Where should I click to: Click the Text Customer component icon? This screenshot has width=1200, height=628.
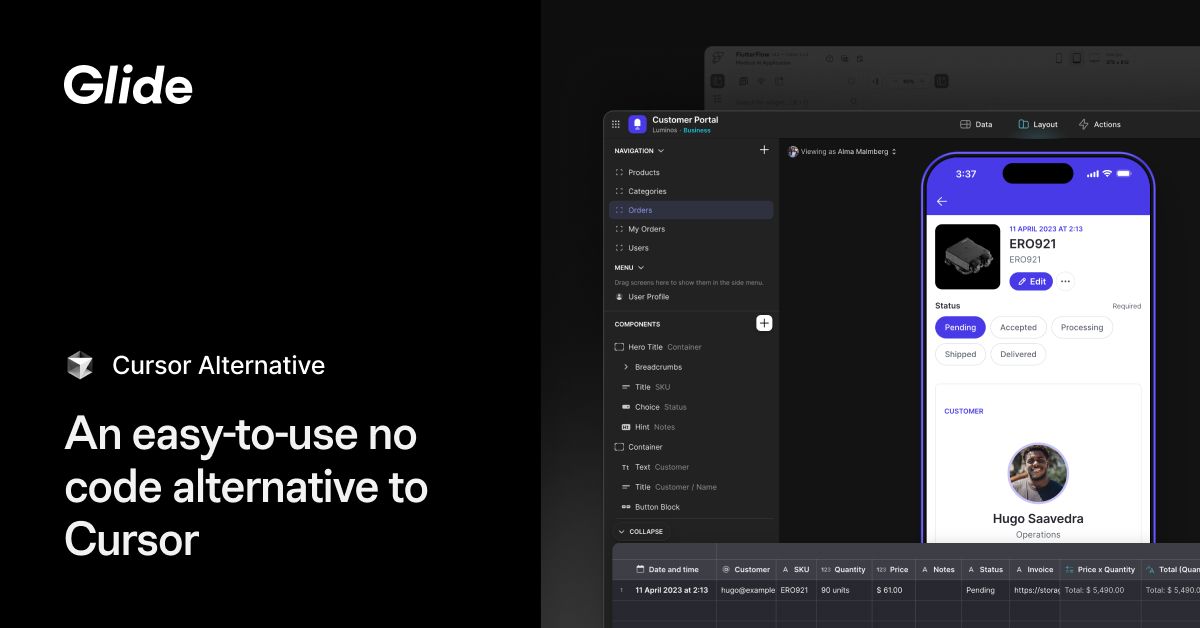coord(625,467)
